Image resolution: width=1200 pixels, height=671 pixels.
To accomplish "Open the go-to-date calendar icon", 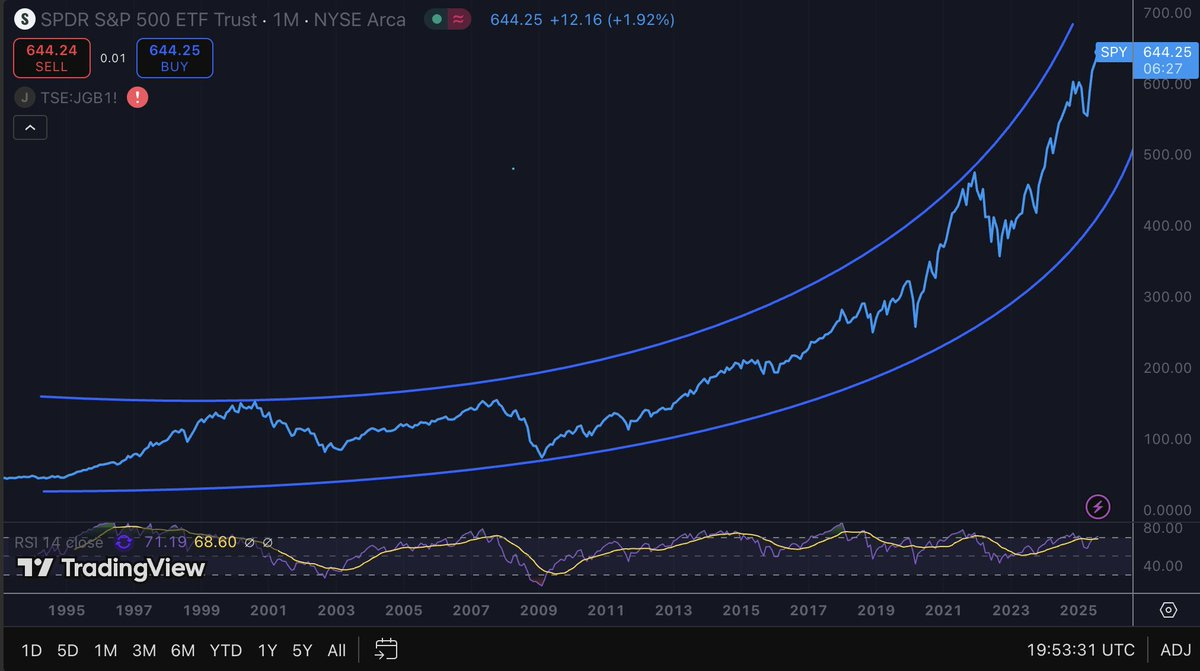I will point(387,650).
